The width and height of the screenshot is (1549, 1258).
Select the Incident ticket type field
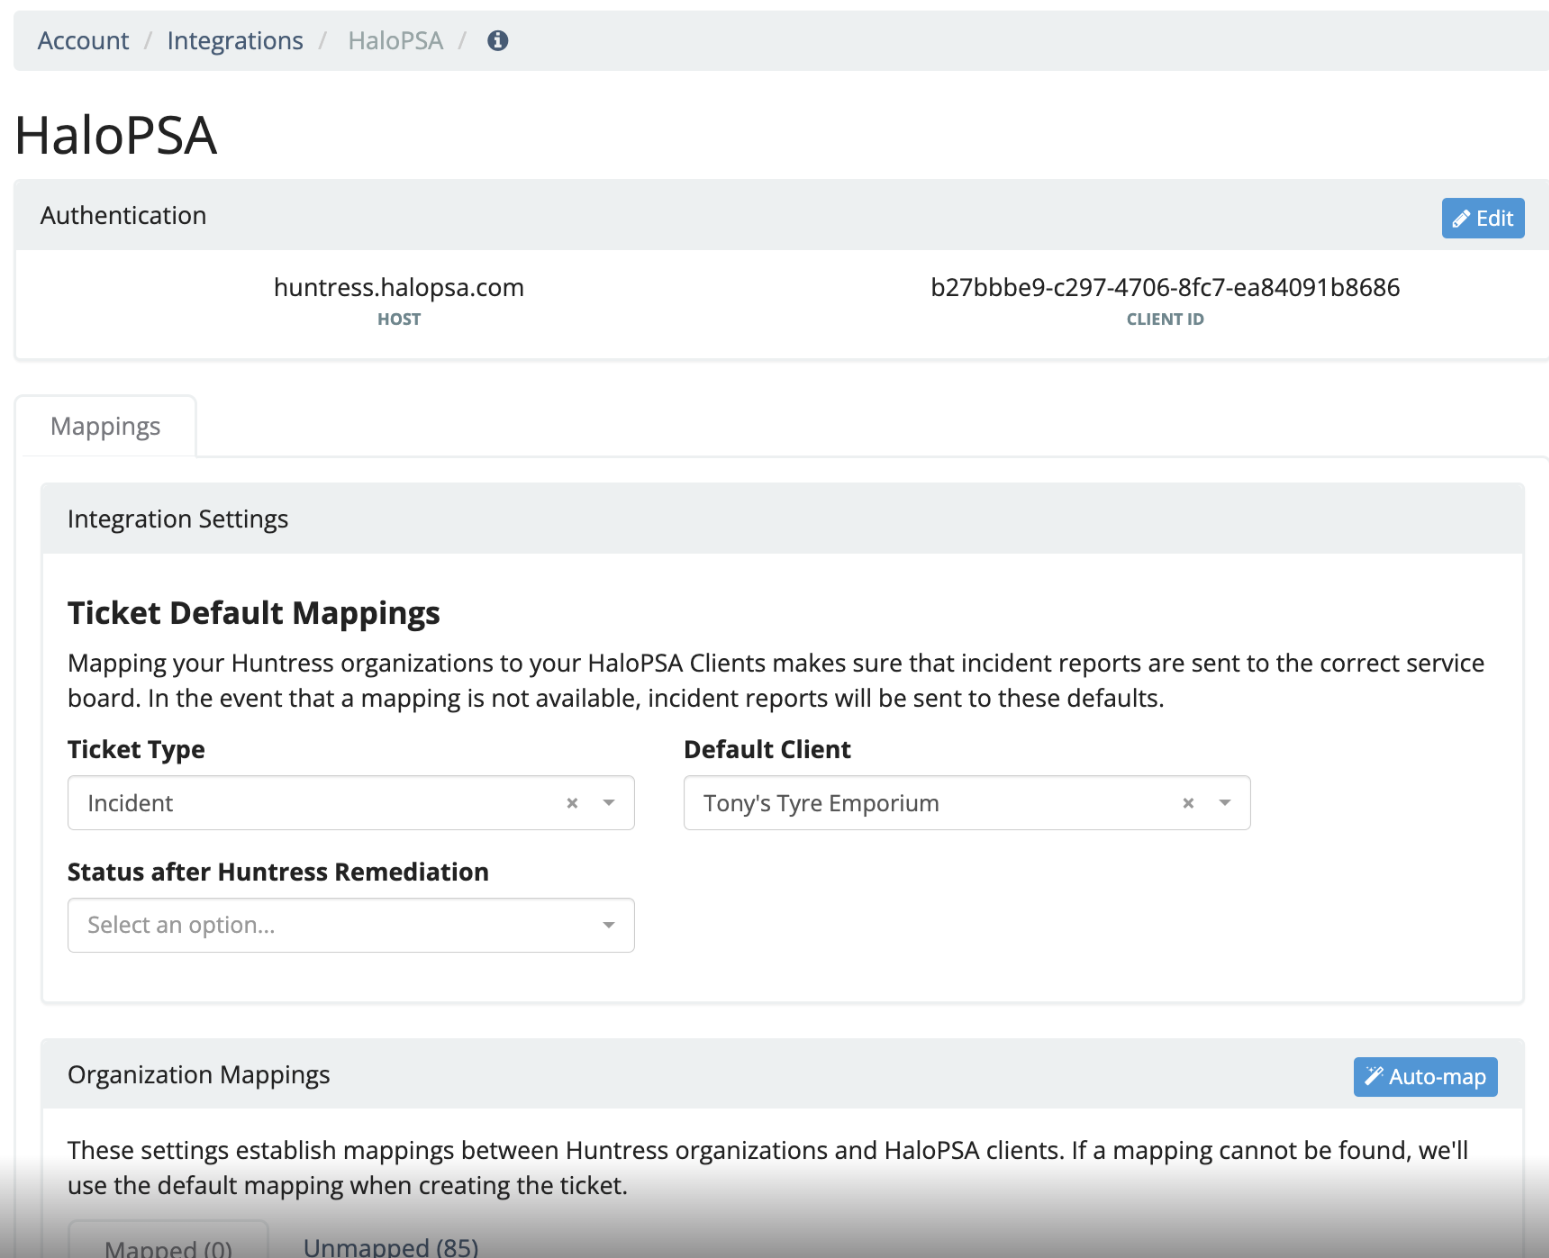[351, 803]
